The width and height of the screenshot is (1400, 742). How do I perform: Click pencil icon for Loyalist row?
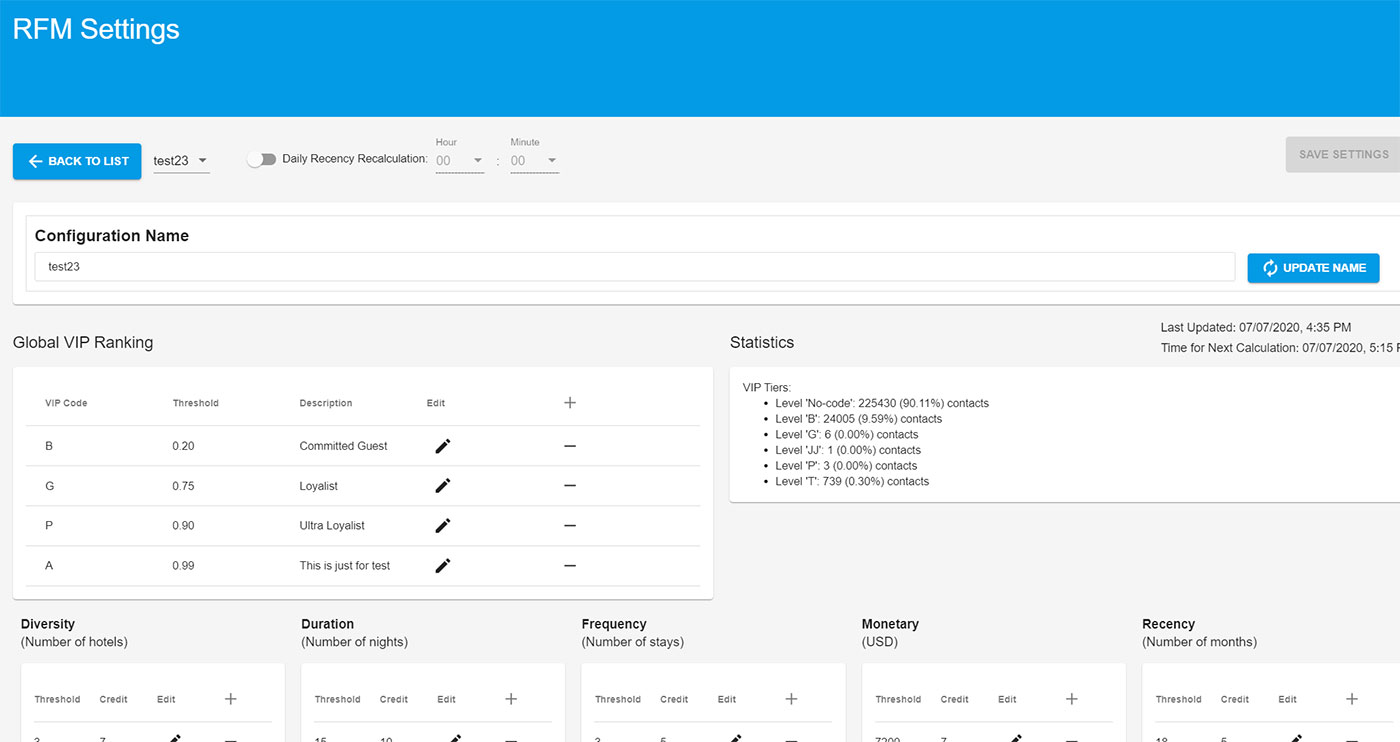tap(443, 486)
